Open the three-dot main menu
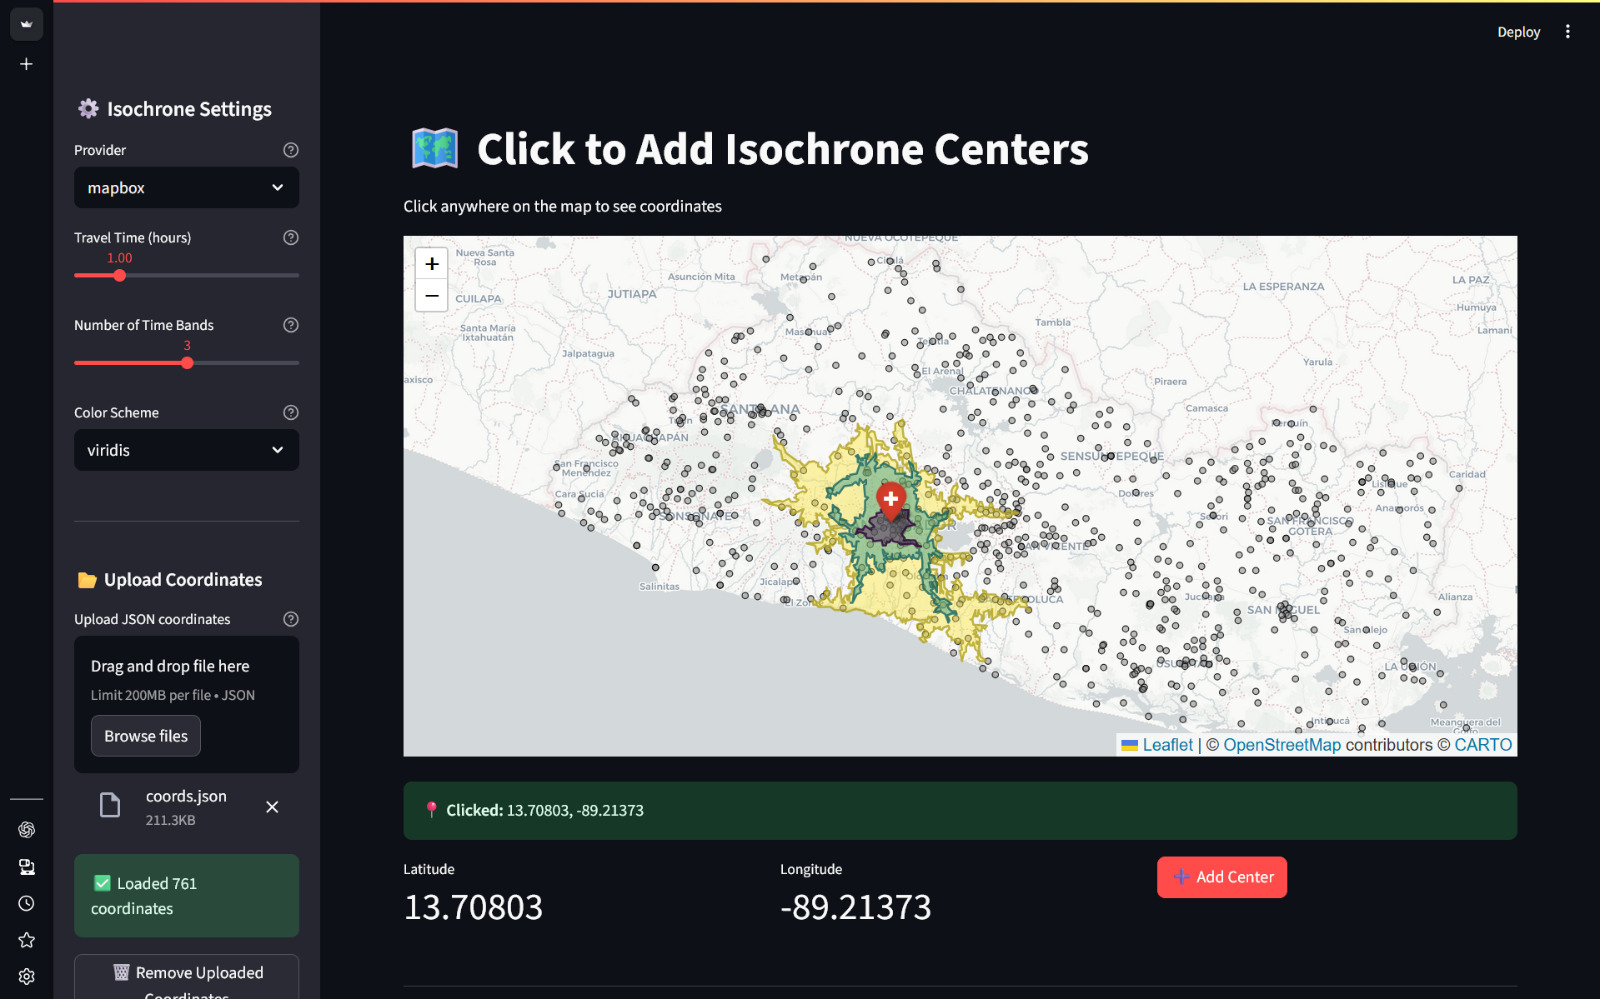Screen dimensions: 1600x999 tap(1567, 32)
